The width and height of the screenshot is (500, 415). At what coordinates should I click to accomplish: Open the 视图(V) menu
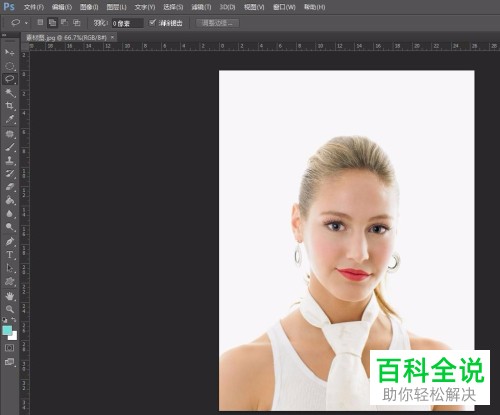pos(254,7)
